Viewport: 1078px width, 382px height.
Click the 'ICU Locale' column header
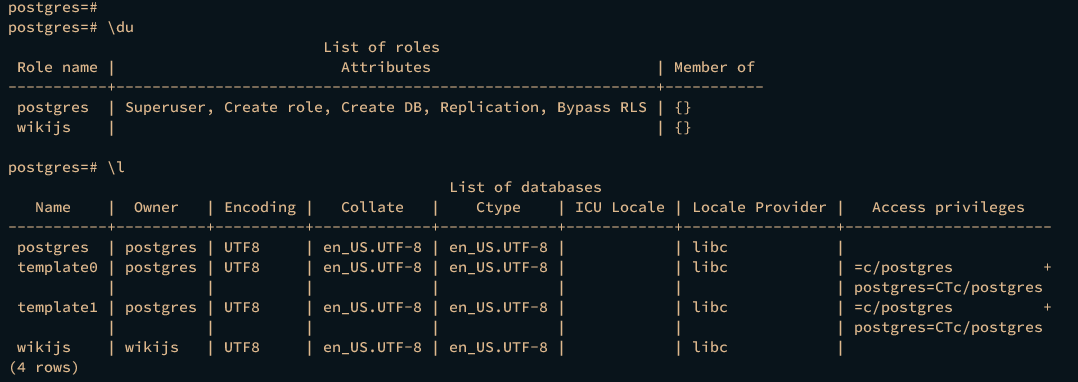620,207
